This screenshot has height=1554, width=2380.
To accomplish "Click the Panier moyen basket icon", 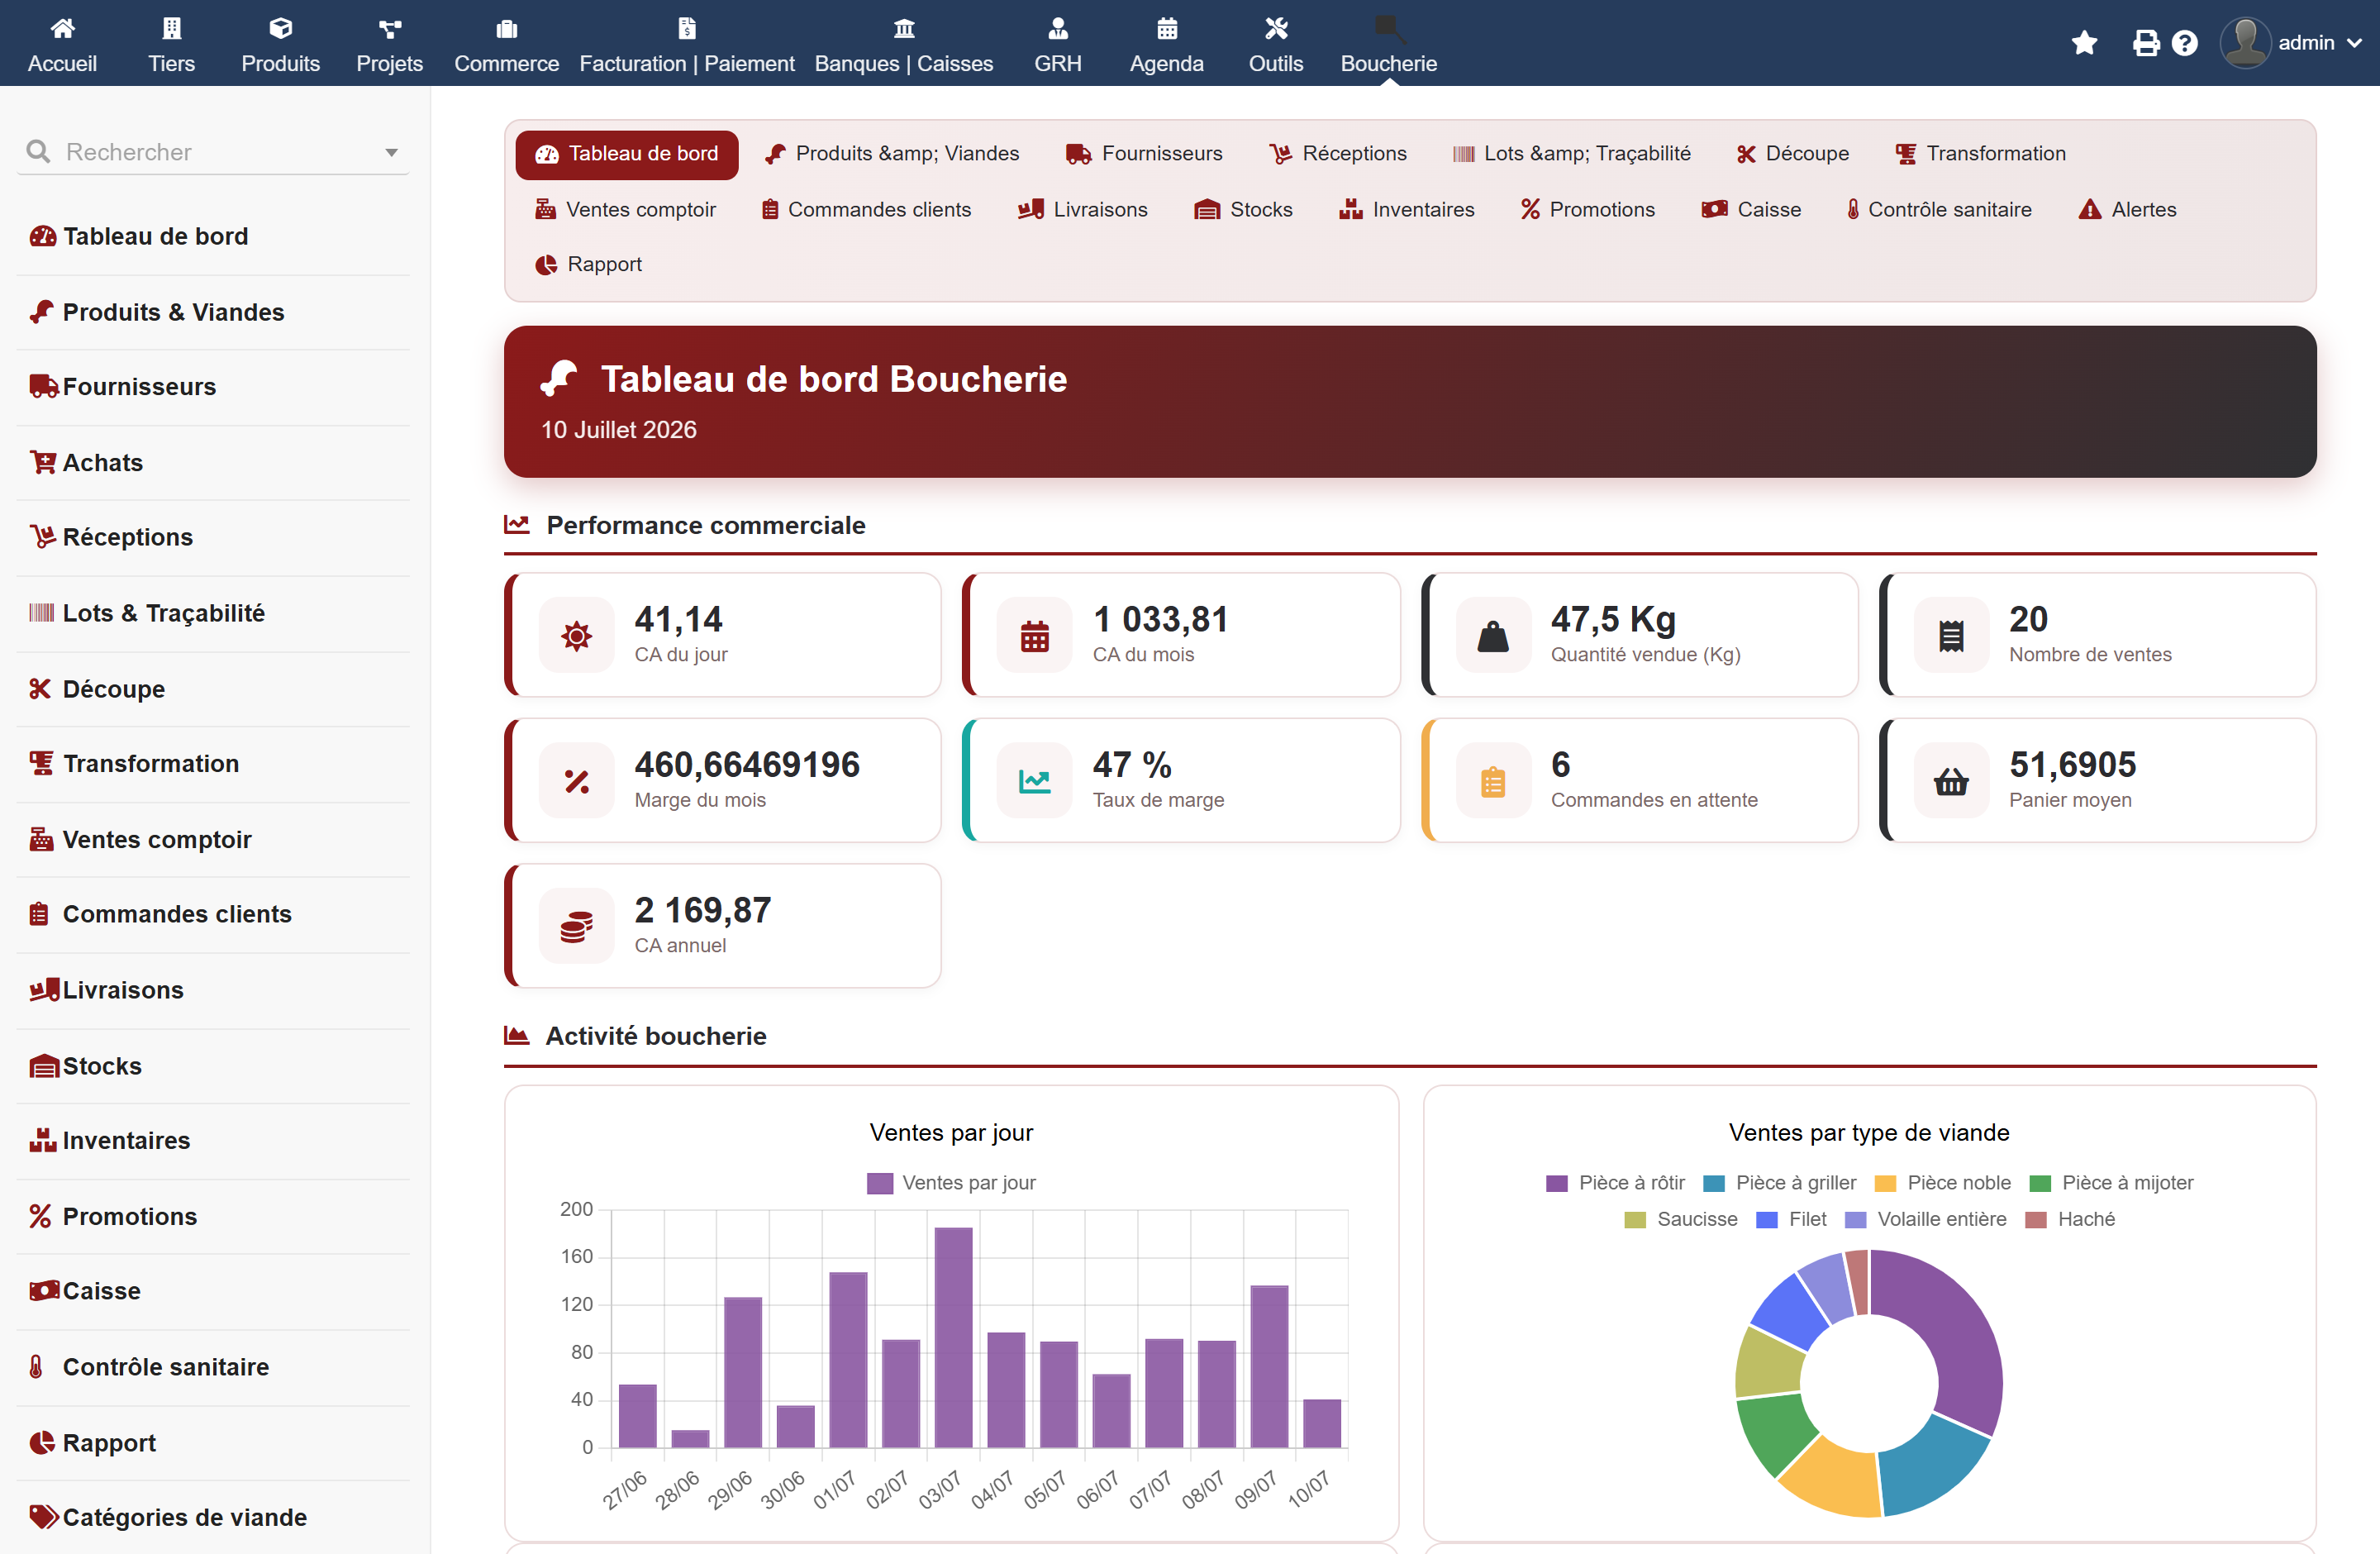I will pos(1951,781).
